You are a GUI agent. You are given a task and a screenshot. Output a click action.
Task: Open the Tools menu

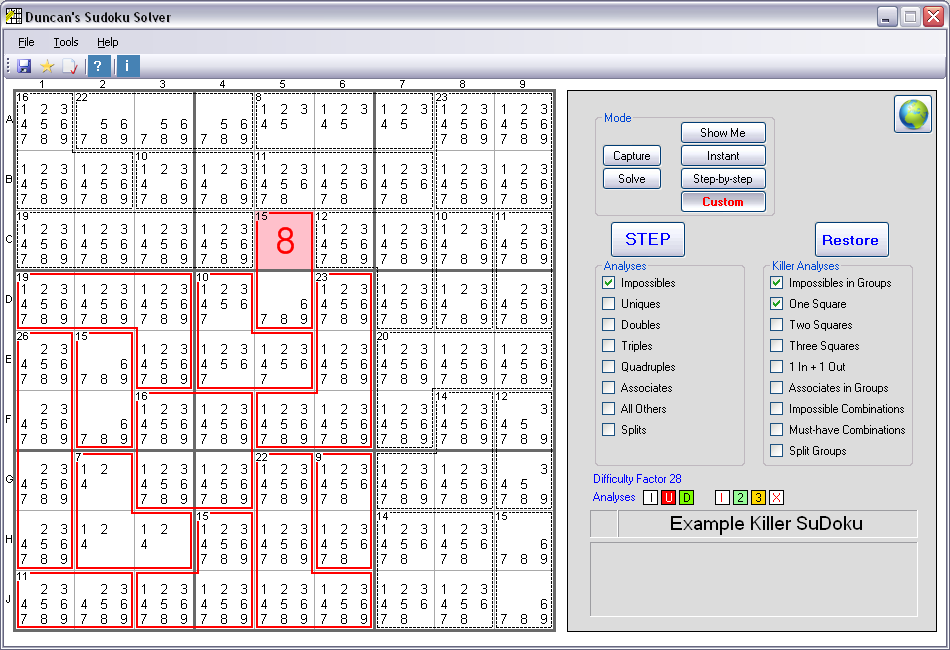click(x=66, y=42)
